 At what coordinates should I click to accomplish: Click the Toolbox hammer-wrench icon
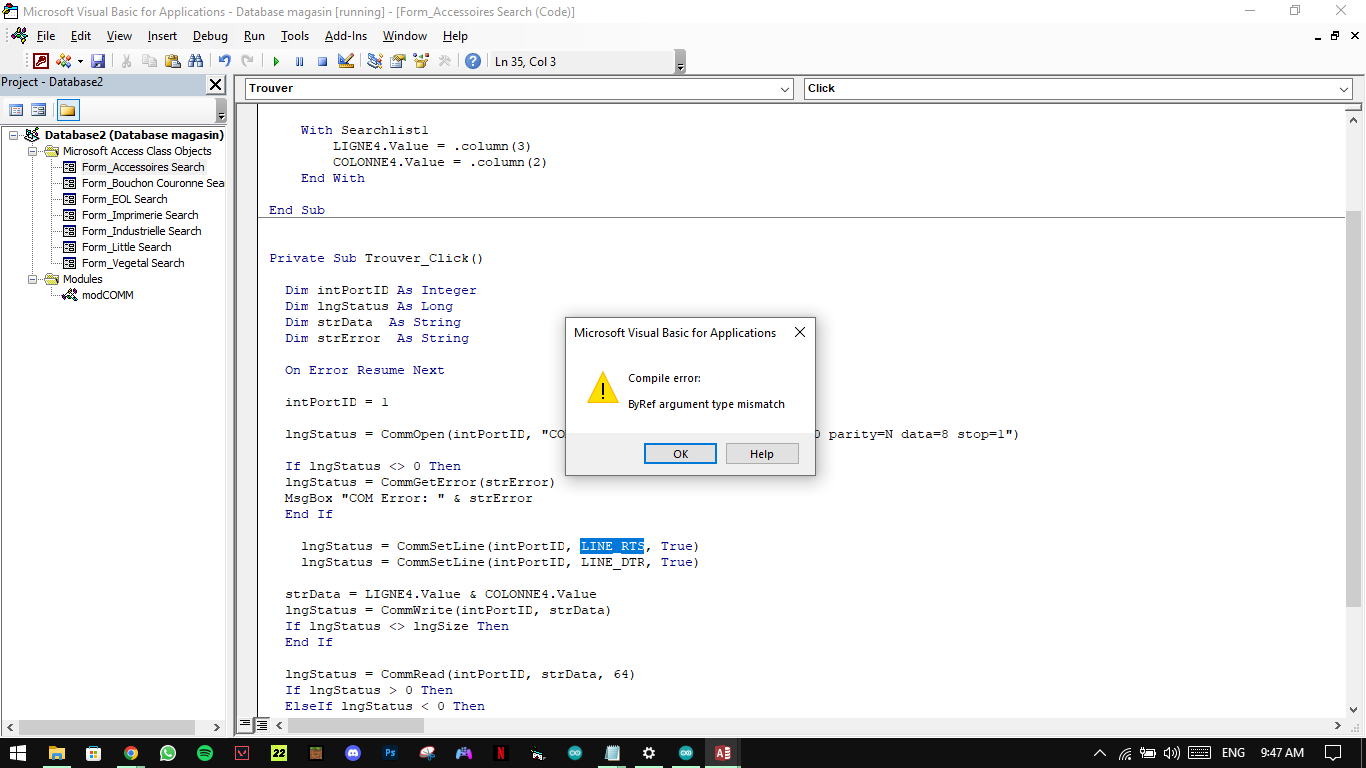coord(445,61)
